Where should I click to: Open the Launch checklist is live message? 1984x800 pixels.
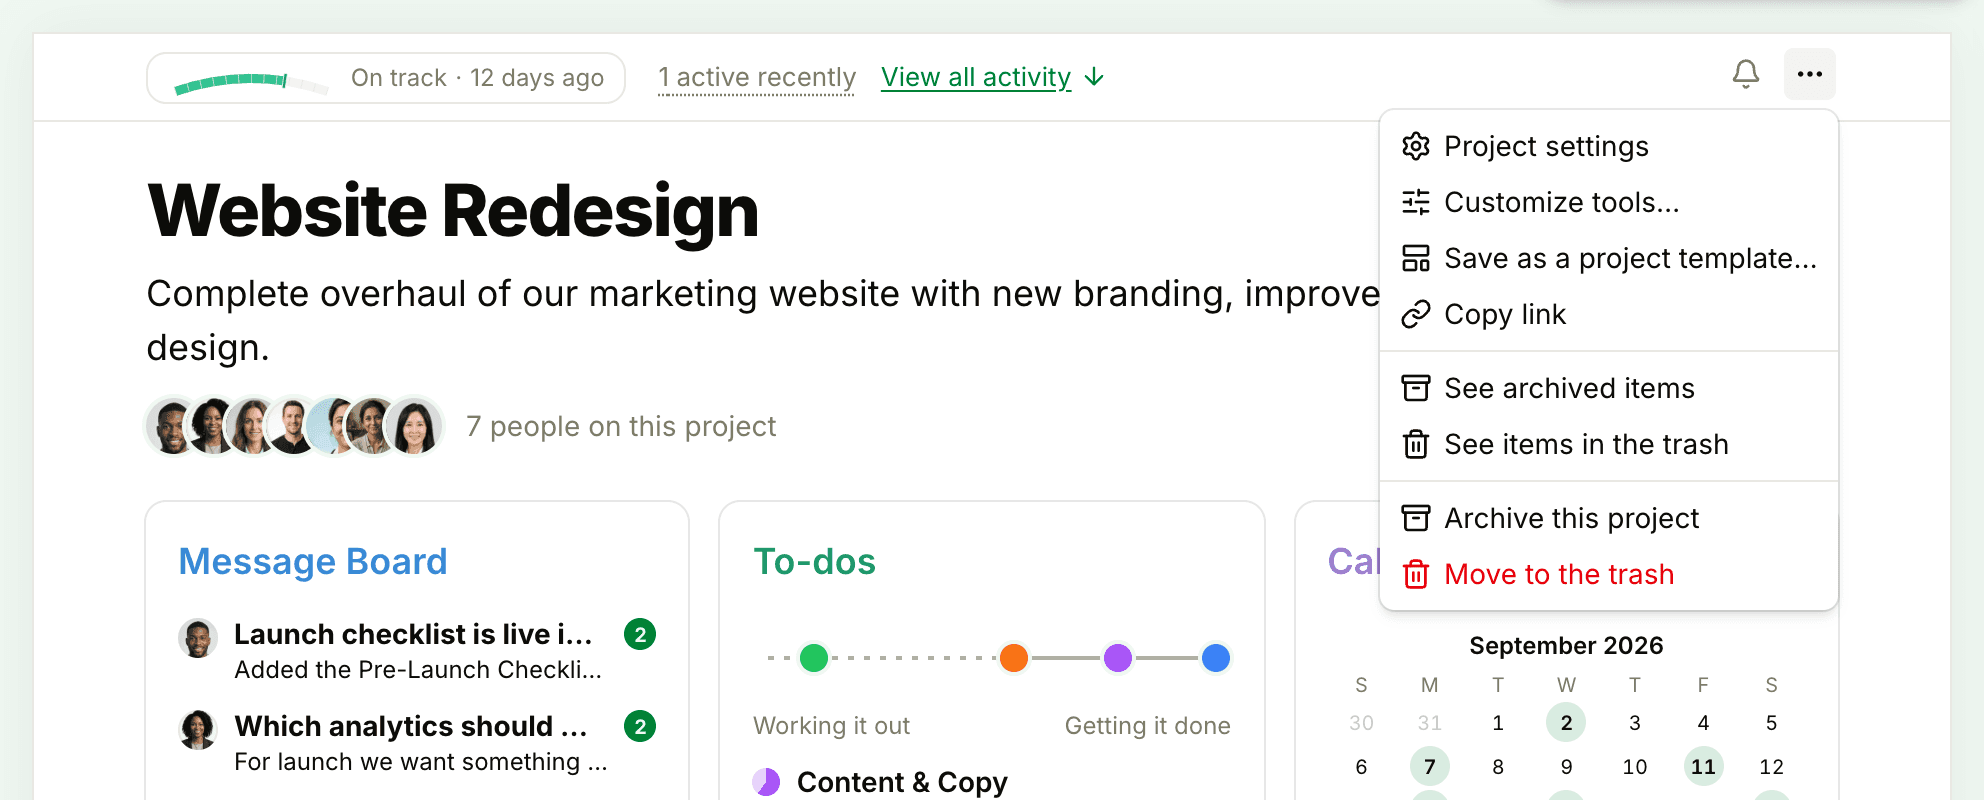[413, 634]
